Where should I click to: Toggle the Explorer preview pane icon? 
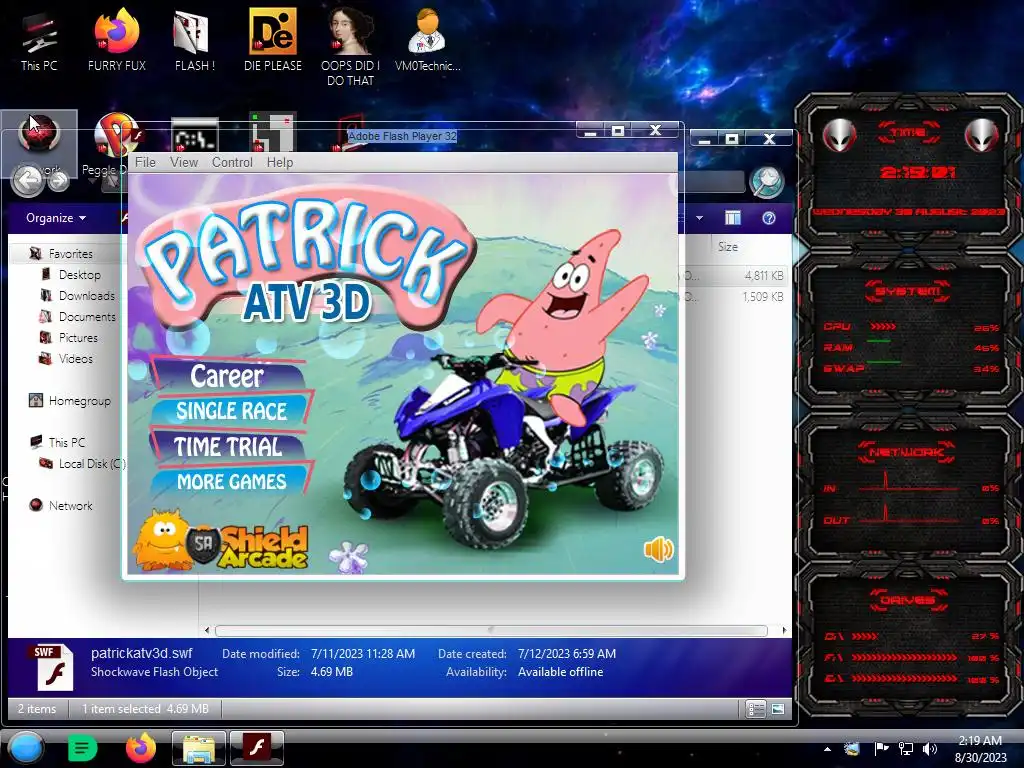[733, 218]
